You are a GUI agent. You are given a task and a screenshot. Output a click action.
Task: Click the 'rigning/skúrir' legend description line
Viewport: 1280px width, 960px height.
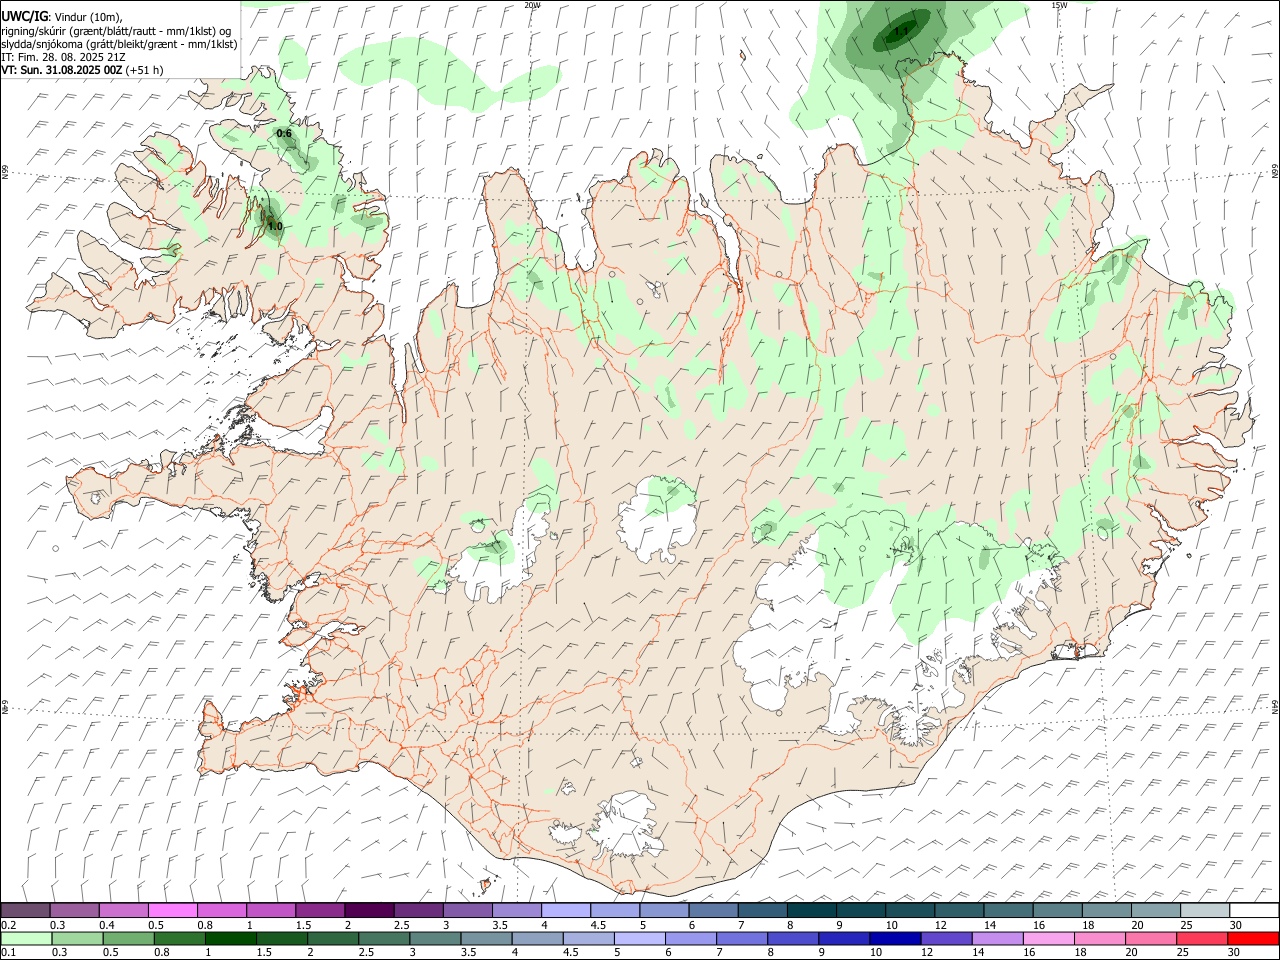(x=117, y=31)
